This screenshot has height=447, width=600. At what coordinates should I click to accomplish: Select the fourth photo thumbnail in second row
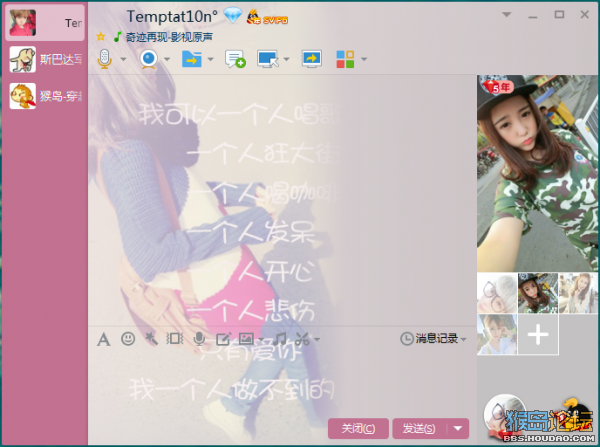[x=497, y=334]
